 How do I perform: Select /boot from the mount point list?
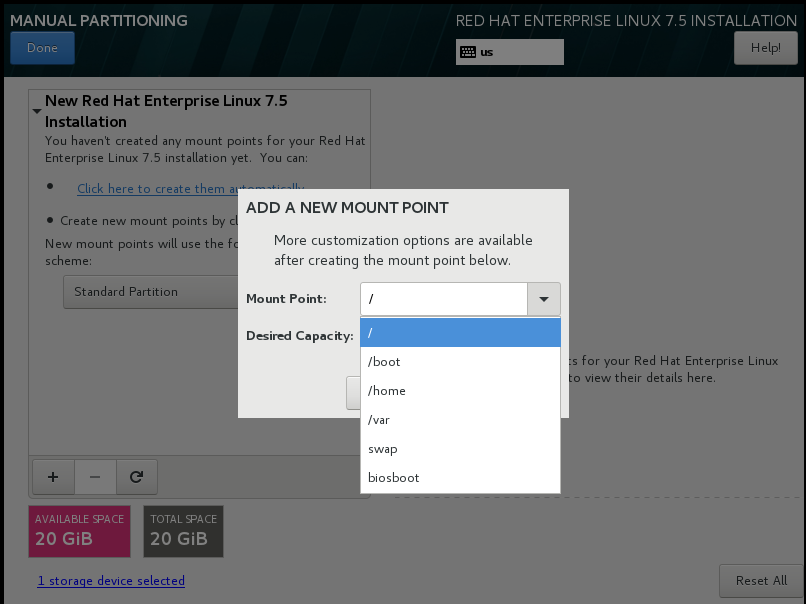461,362
